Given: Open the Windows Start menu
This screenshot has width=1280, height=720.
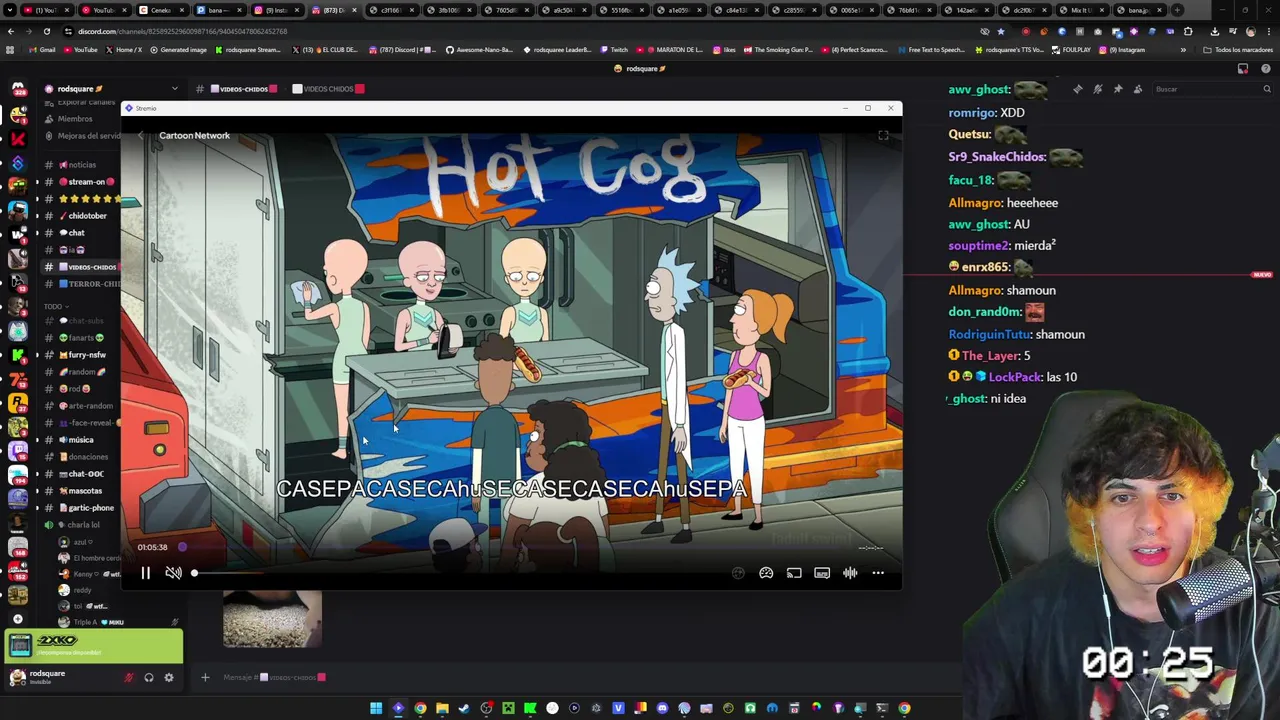Looking at the screenshot, I should coord(376,708).
